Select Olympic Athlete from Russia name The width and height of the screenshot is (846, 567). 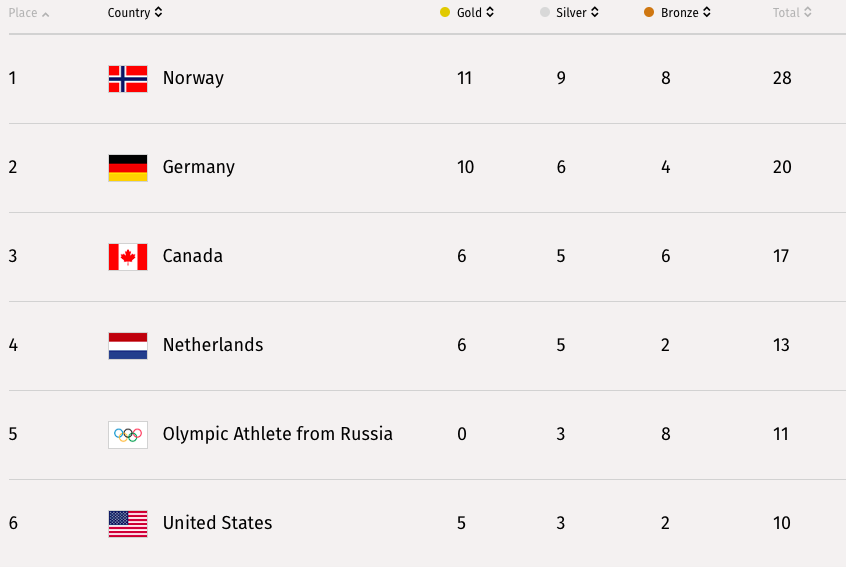pos(278,434)
